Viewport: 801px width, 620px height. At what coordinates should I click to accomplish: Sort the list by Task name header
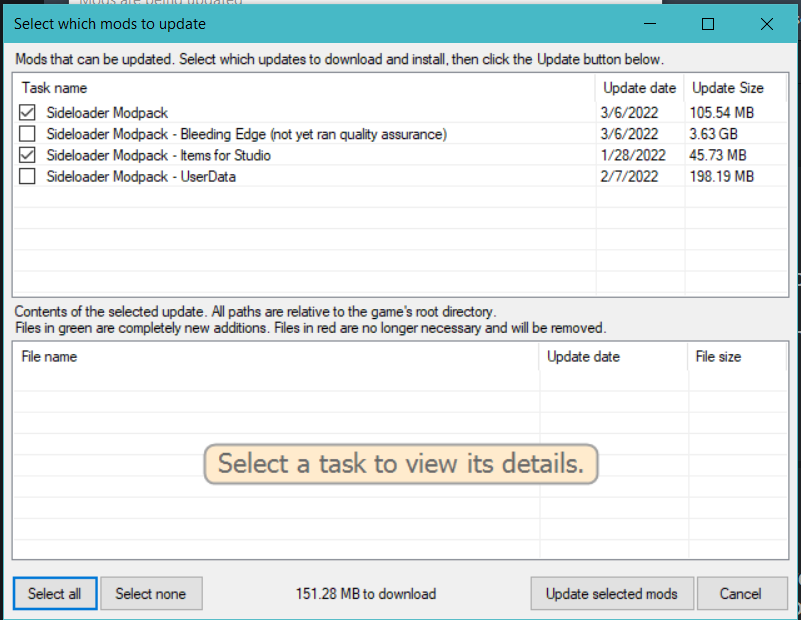[304, 88]
